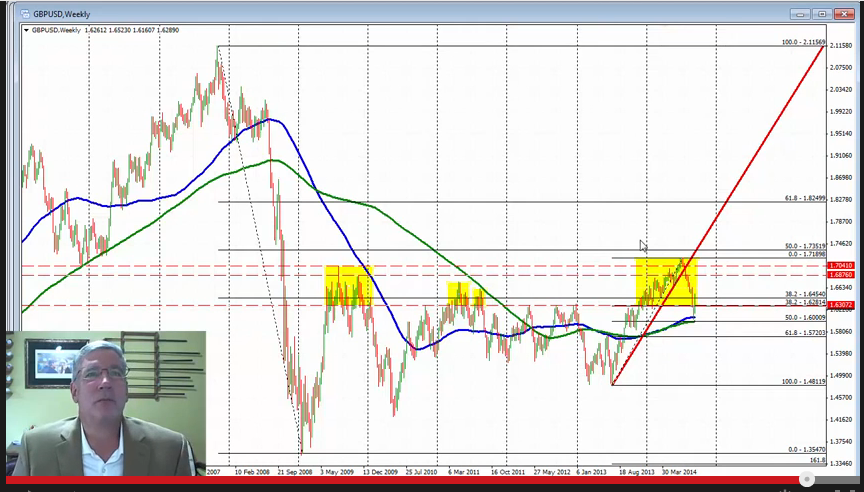The width and height of the screenshot is (864, 492).
Task: Open the chart menu triangle beside GBPUSD,Weekly
Action: 26,30
